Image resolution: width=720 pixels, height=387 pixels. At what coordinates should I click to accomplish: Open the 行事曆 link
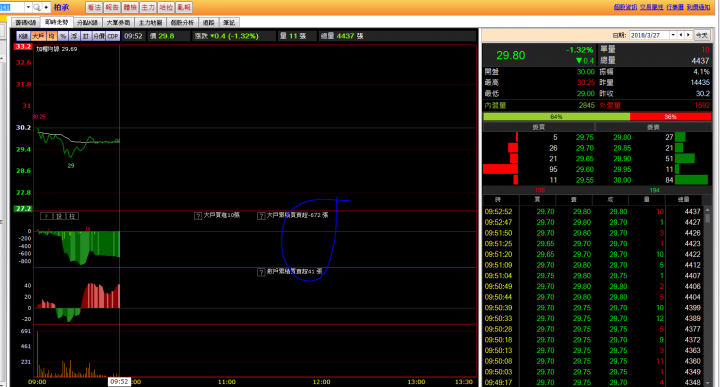(x=675, y=7)
